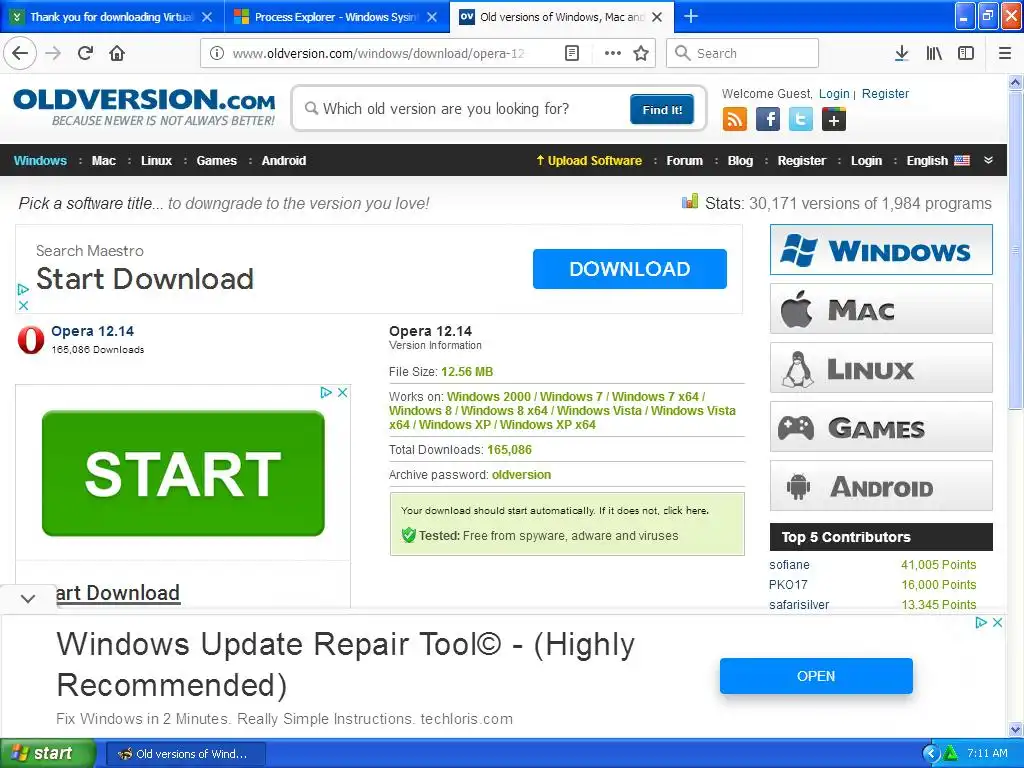Image resolution: width=1024 pixels, height=768 pixels.
Task: Click the Opera logo icon
Action: (x=31, y=340)
